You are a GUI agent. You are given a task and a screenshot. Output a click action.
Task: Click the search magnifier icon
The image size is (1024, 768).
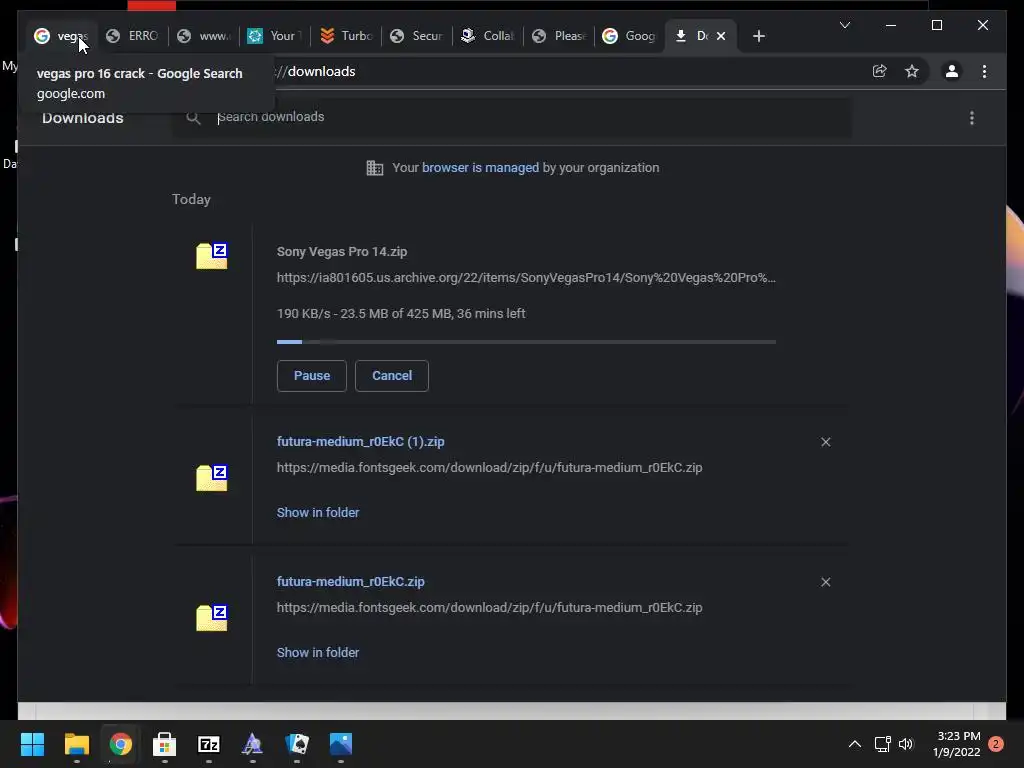click(x=193, y=118)
